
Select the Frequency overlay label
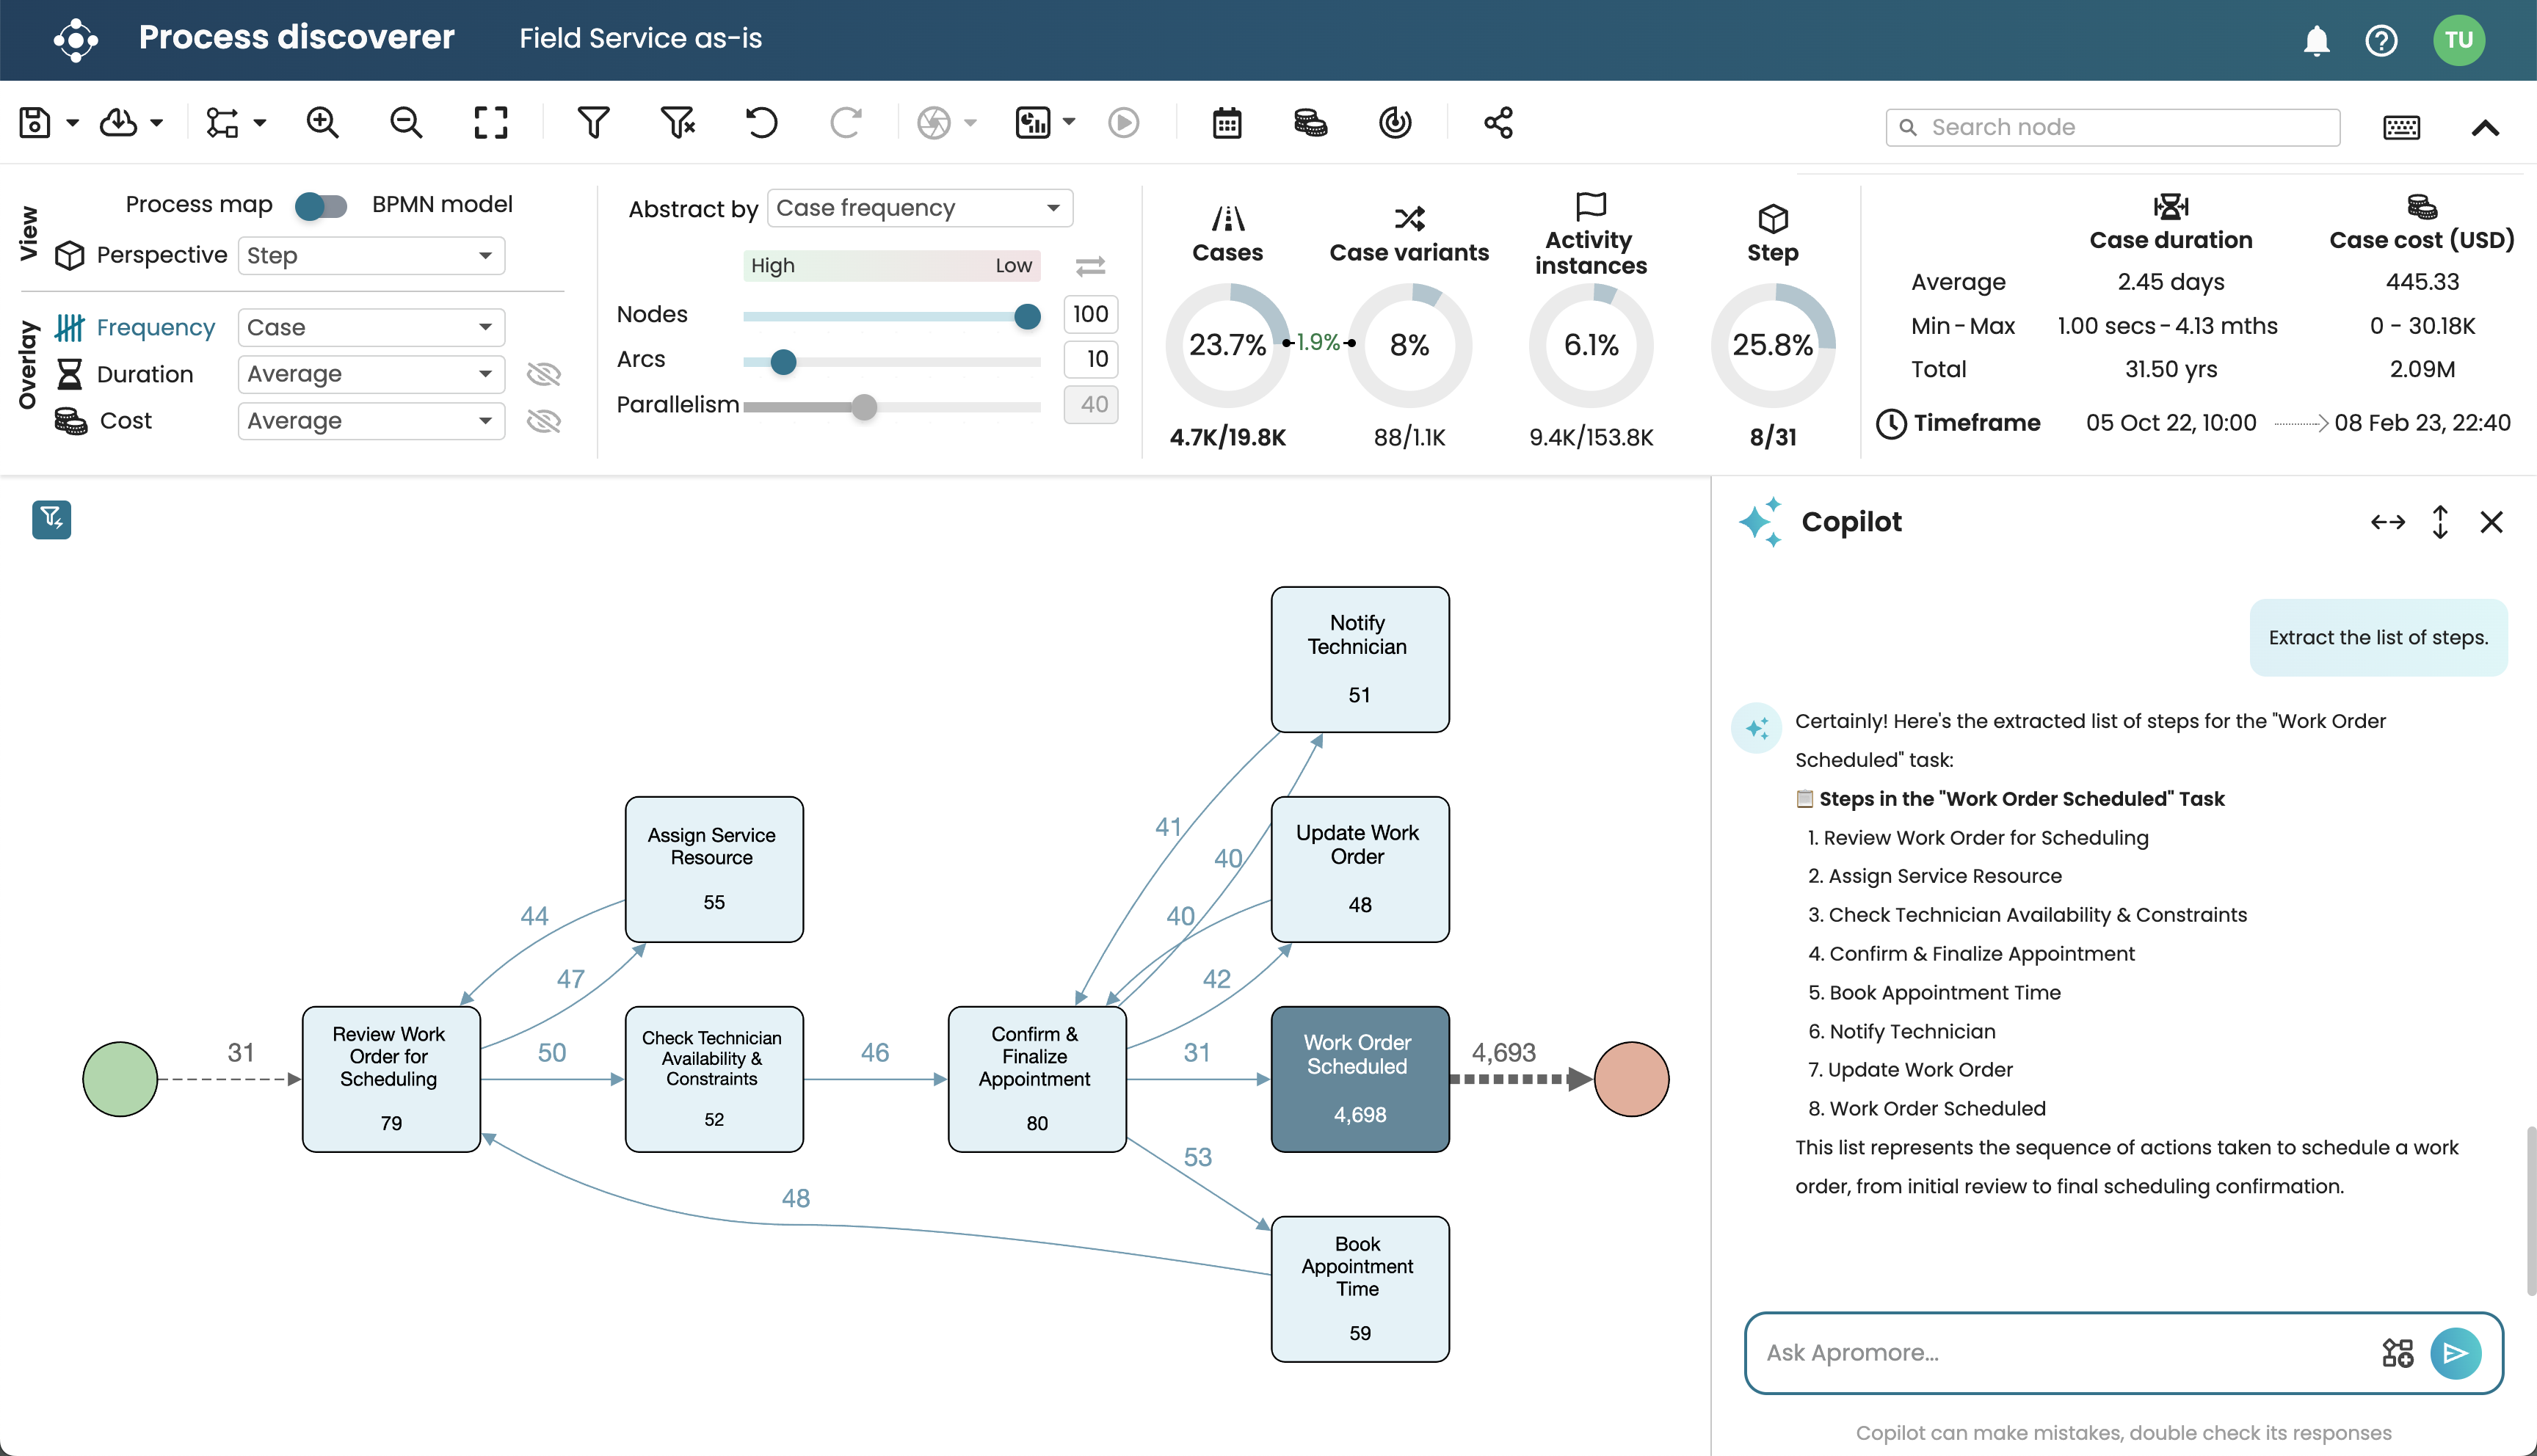pyautogui.click(x=155, y=327)
